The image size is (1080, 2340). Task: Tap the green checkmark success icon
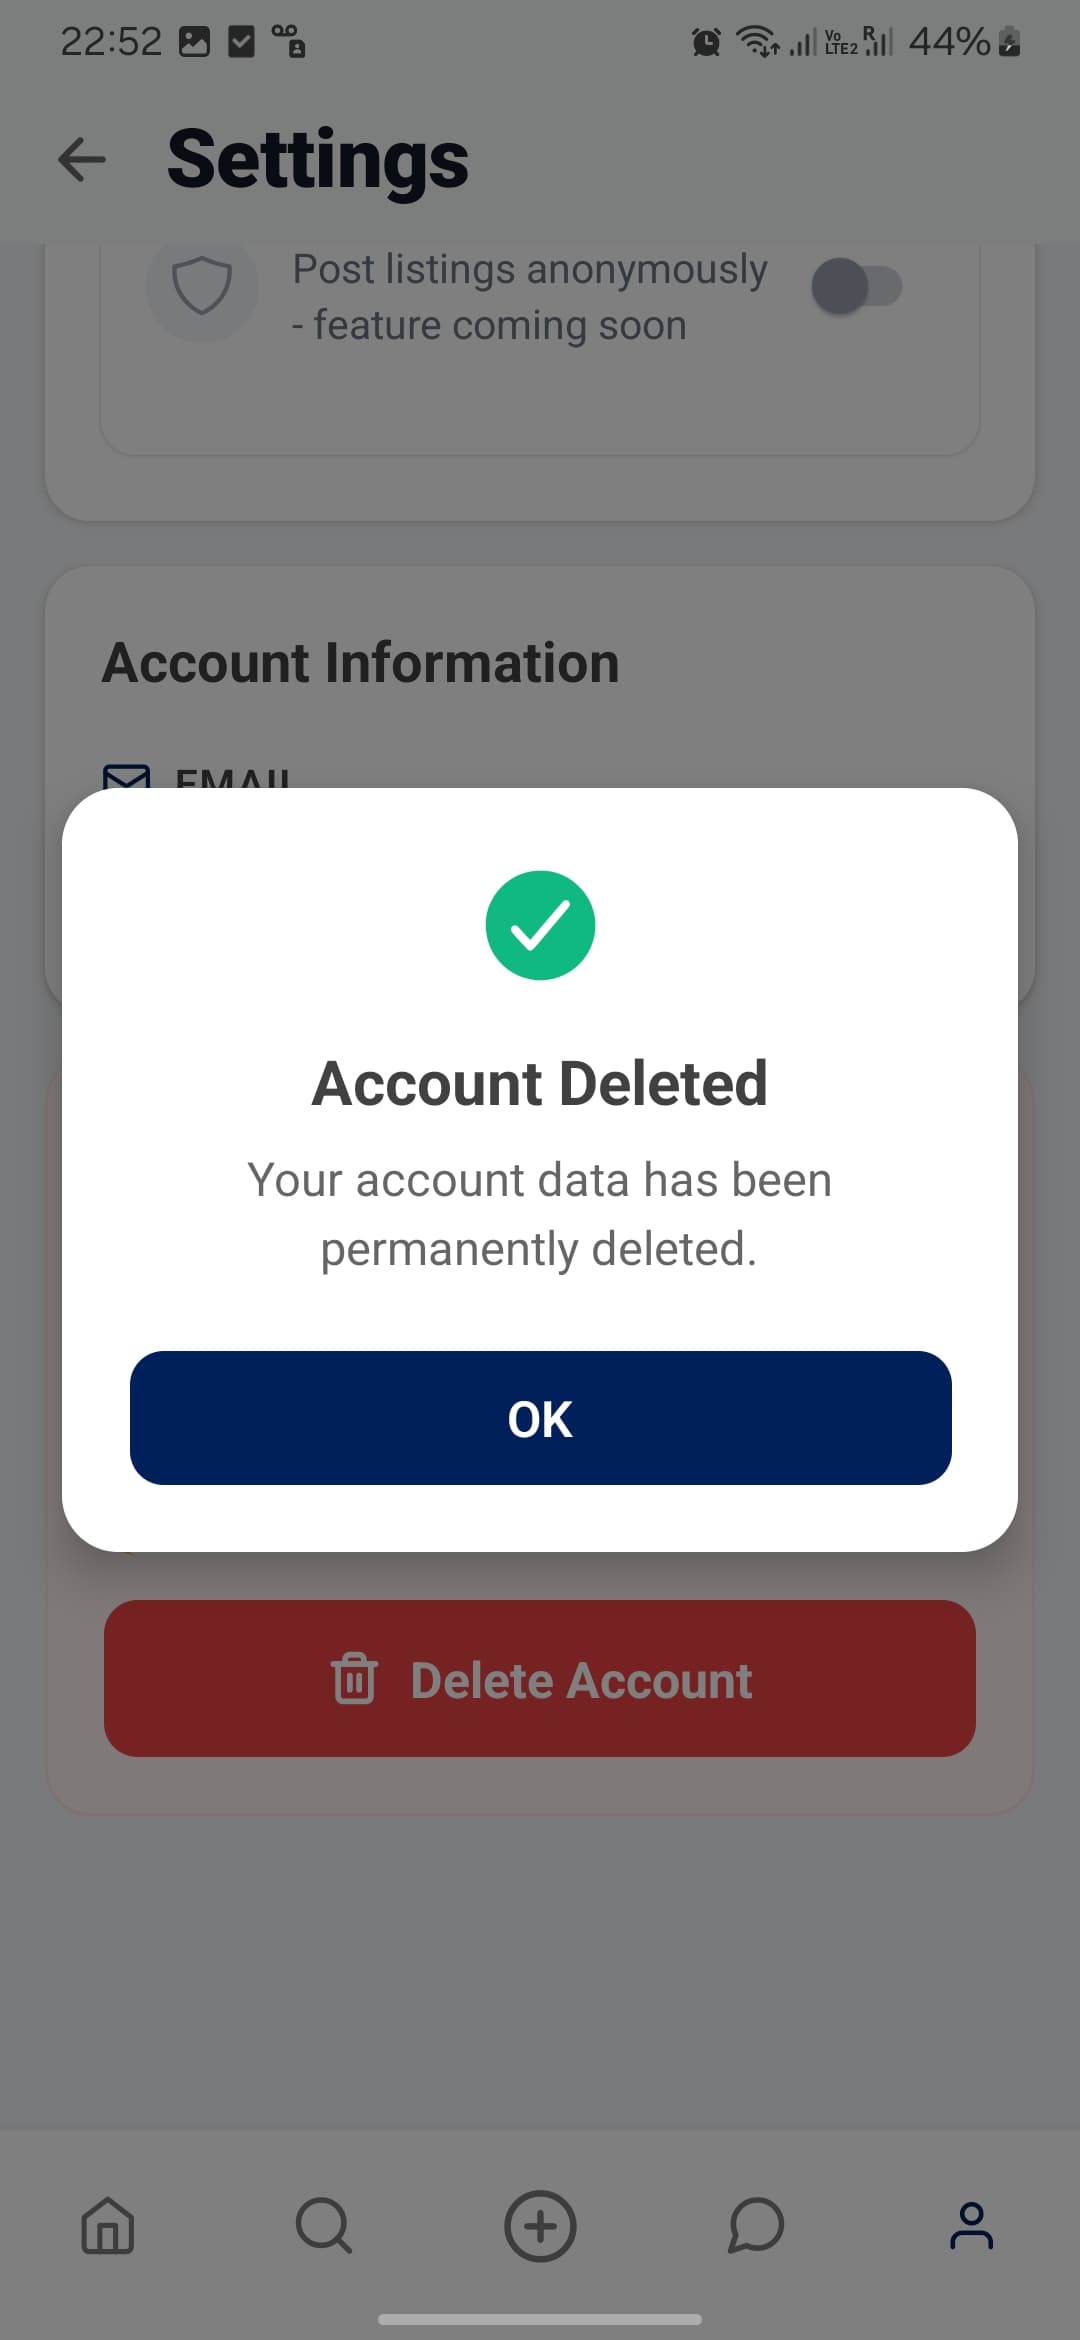tap(540, 925)
